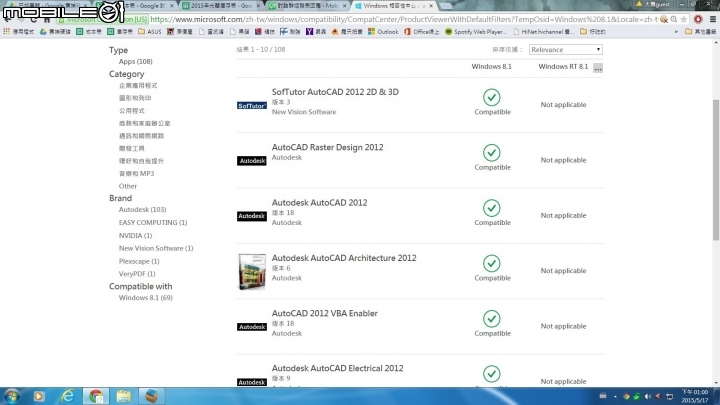Click Compatible checkmark icon for SofTutor AutoCAD
Viewport: 720px width, 405px height.
(x=492, y=97)
